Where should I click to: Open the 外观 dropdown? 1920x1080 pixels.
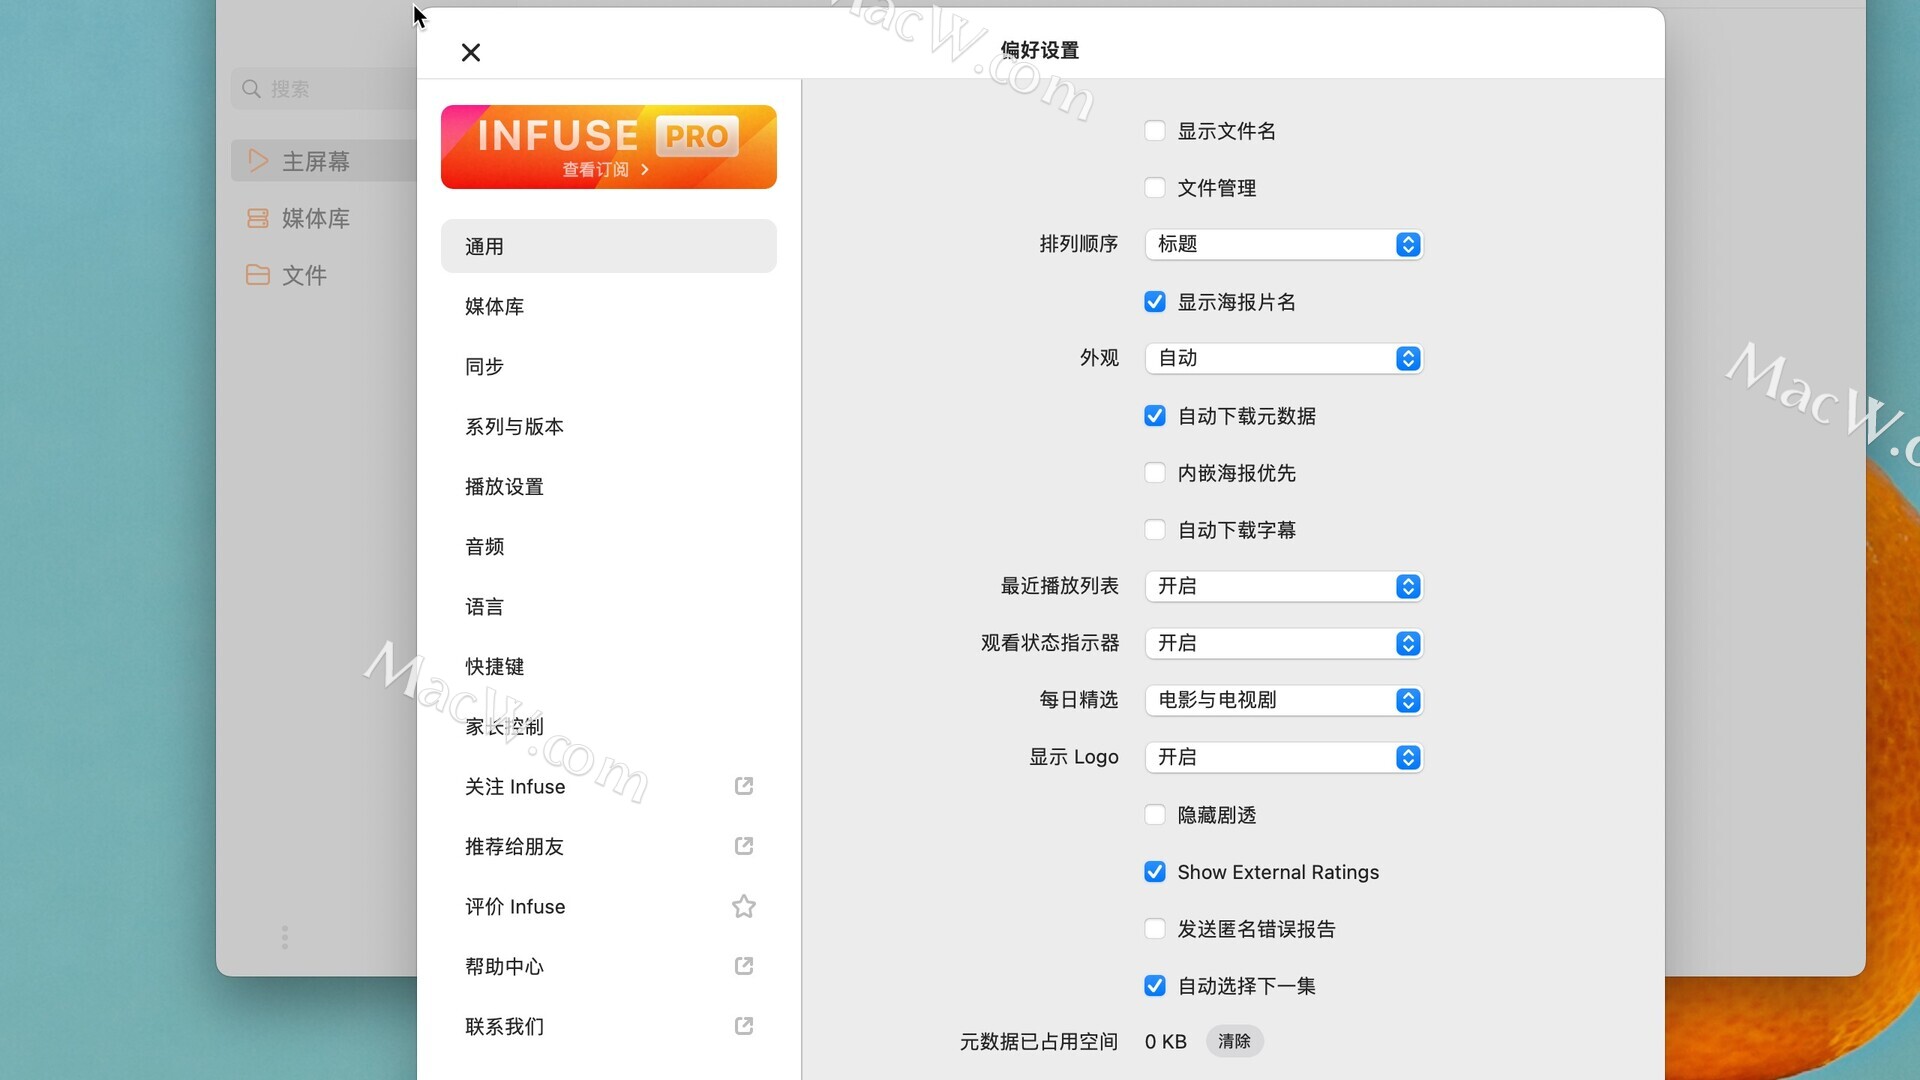(1284, 358)
